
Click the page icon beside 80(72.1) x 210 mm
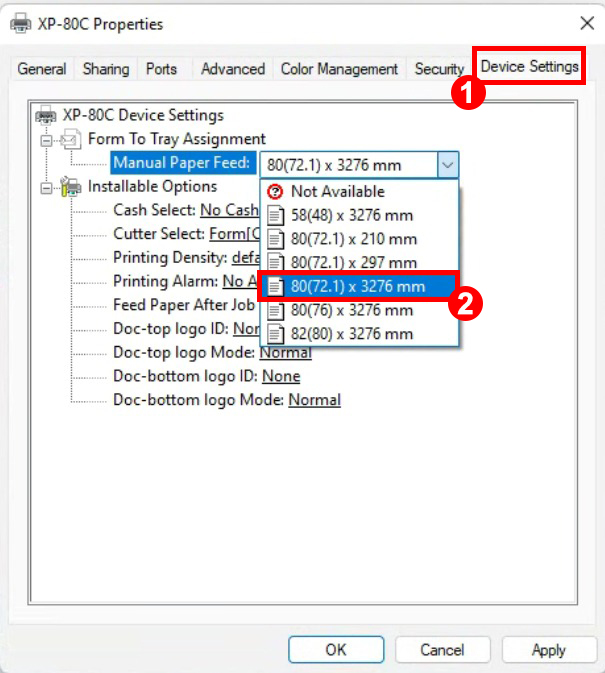[x=275, y=239]
